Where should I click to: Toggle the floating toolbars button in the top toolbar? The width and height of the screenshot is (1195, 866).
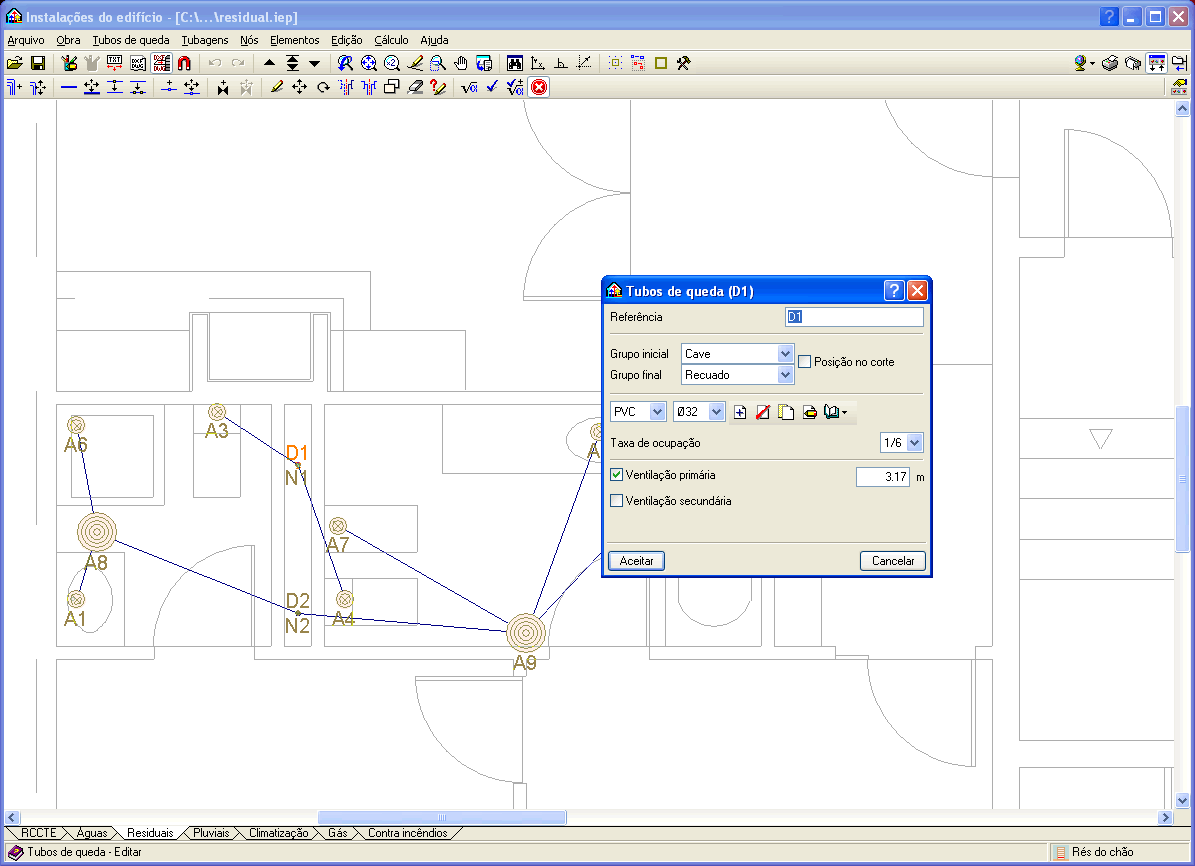coord(1156,63)
